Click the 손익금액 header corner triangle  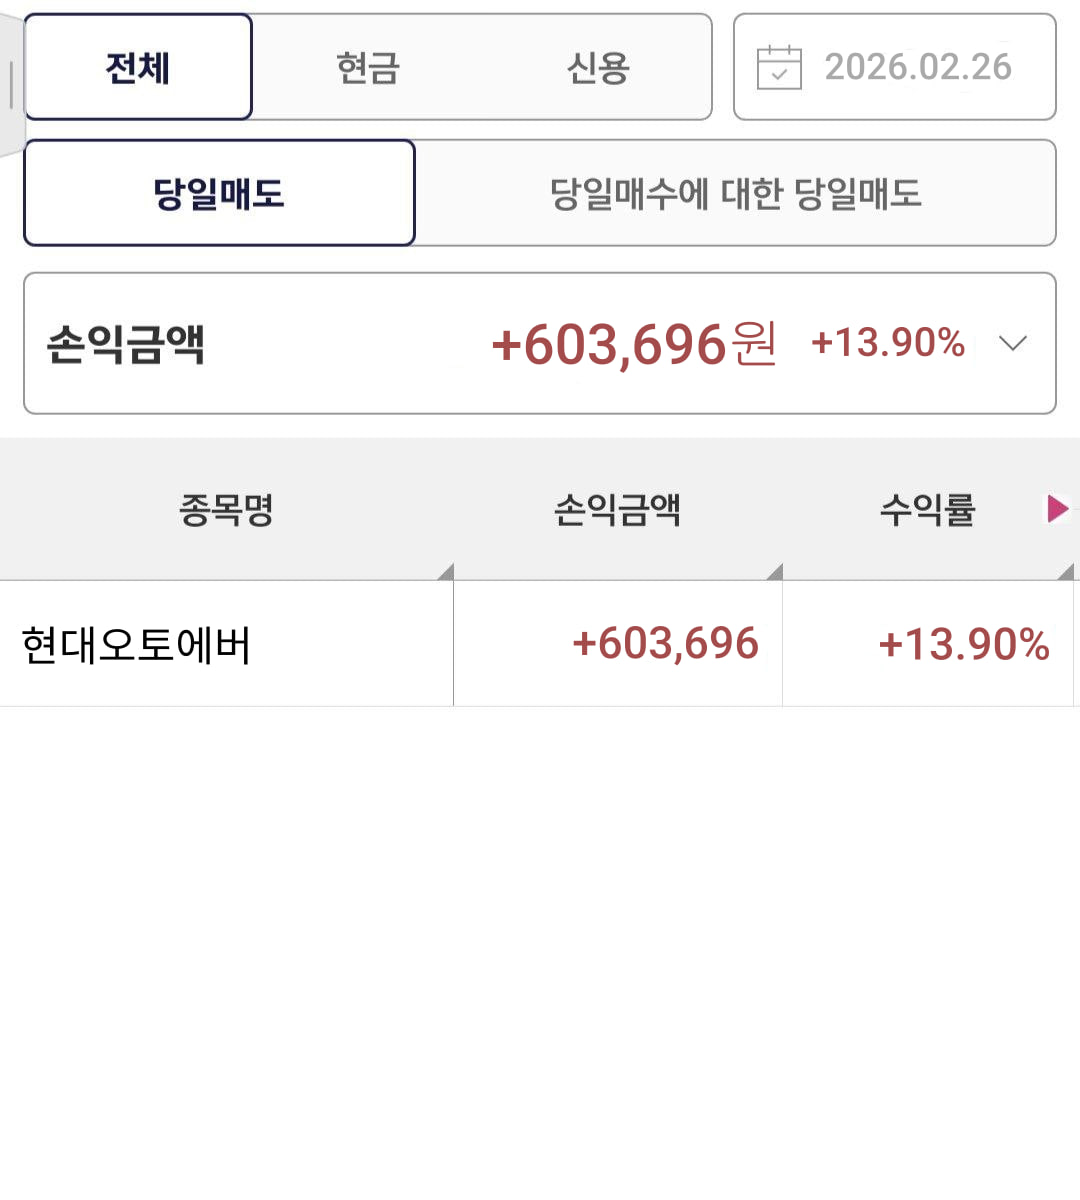[x=775, y=572]
